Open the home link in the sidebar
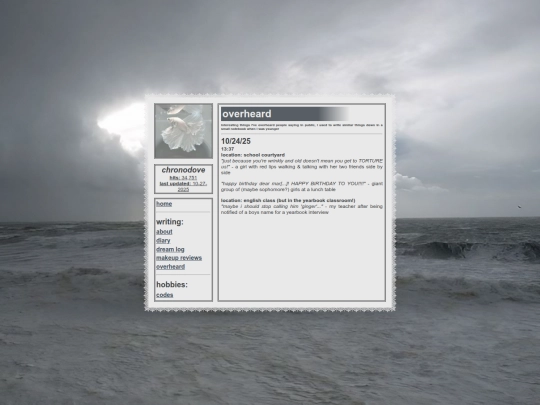The image size is (540, 405). (x=164, y=204)
